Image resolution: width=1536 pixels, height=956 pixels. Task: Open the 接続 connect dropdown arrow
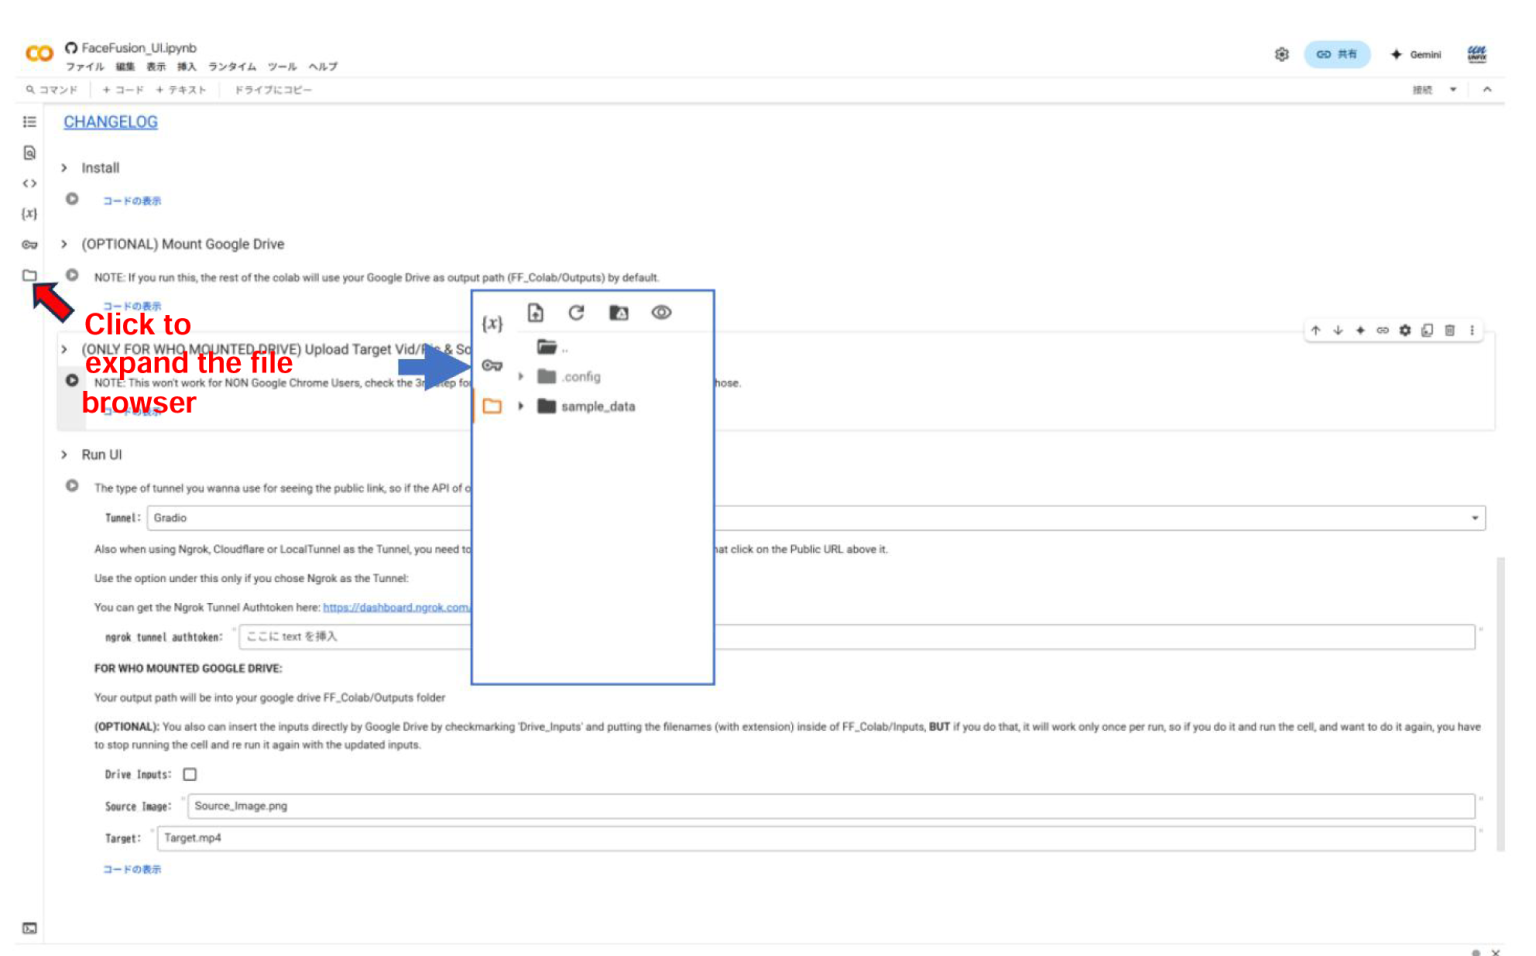1453,90
